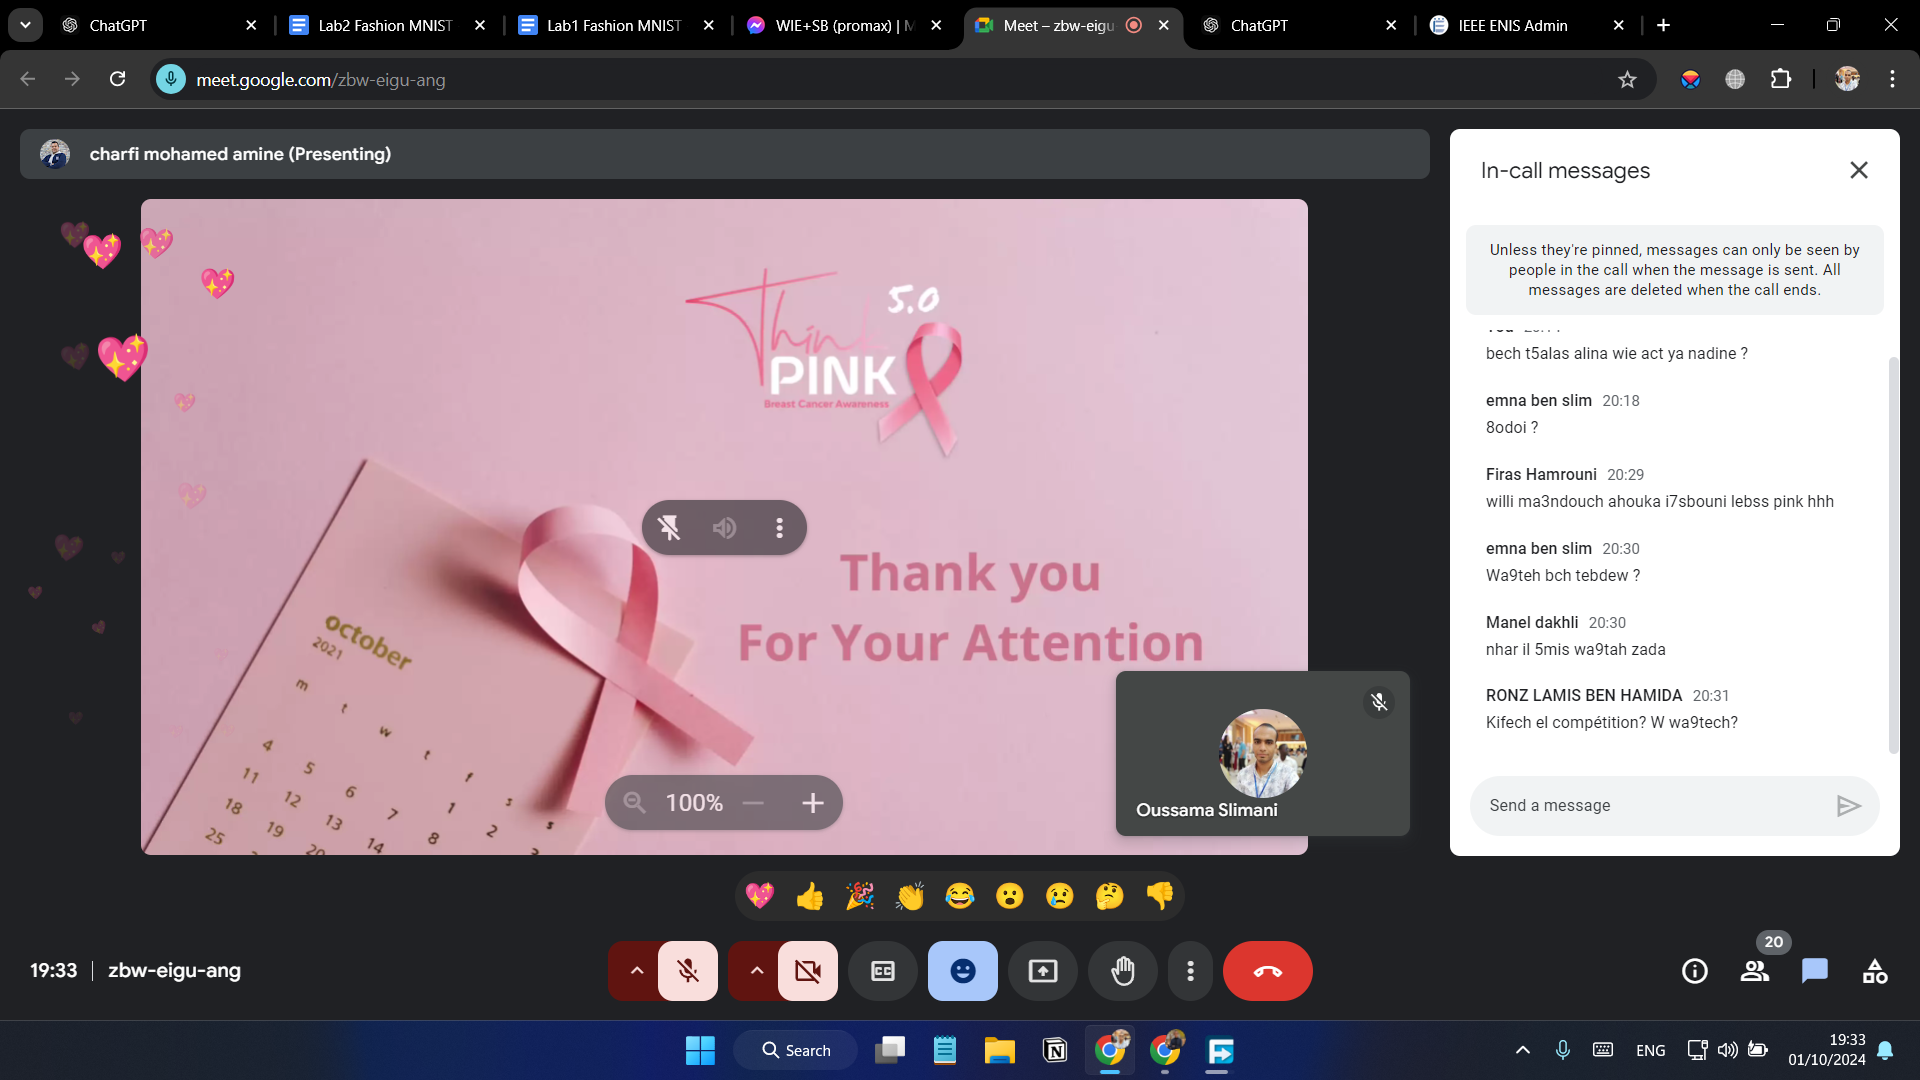Close the Lab2 Fashion MNIST tab
Viewport: 1920px width, 1080px height.
[x=480, y=25]
